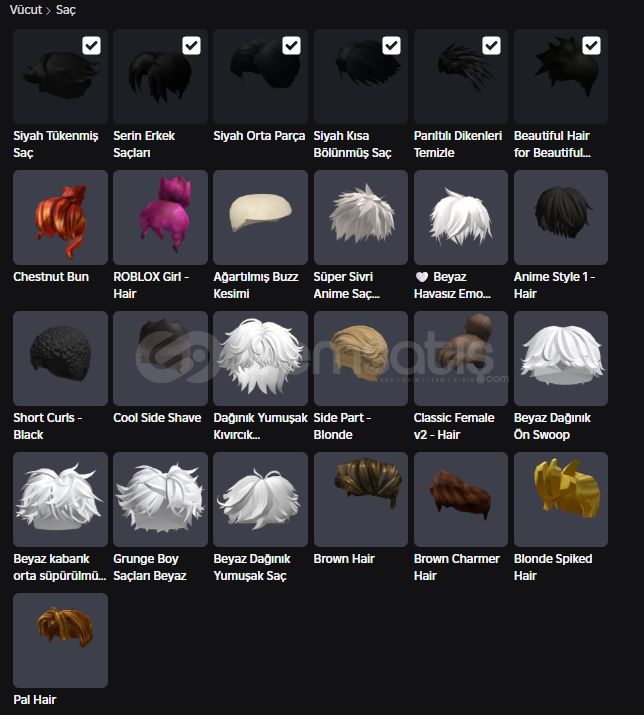The image size is (644, 715).
Task: Select the Ağartılmış Buzz Kesimi hair
Action: click(260, 218)
